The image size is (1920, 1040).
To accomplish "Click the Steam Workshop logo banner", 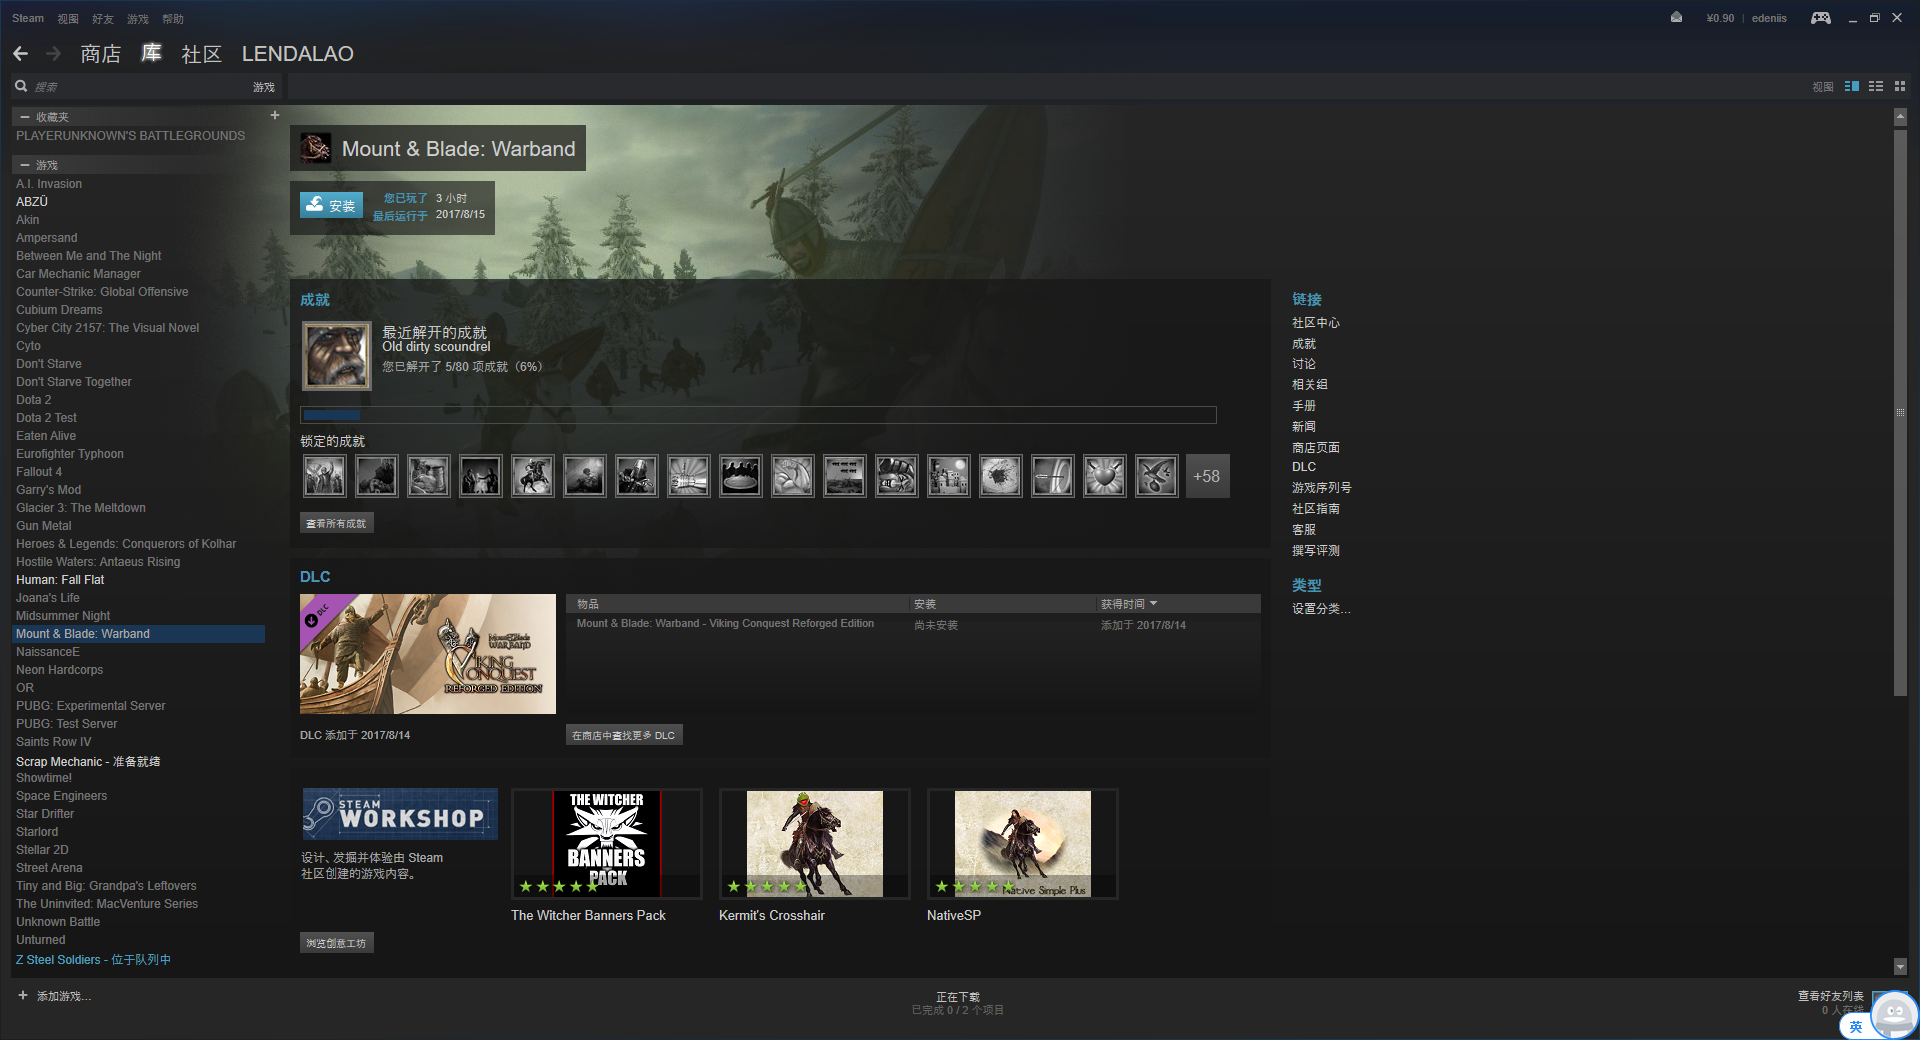I will pyautogui.click(x=400, y=814).
